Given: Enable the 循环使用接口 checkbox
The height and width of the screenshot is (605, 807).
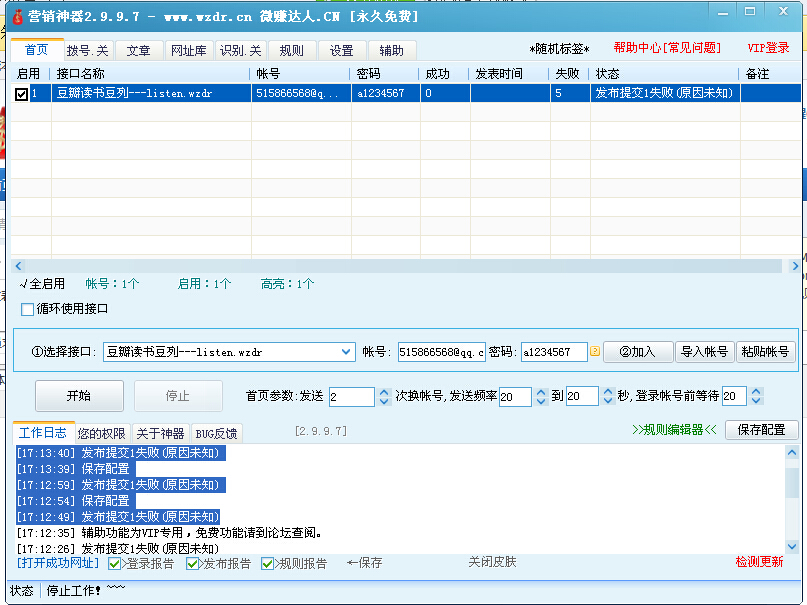Looking at the screenshot, I should point(28,309).
